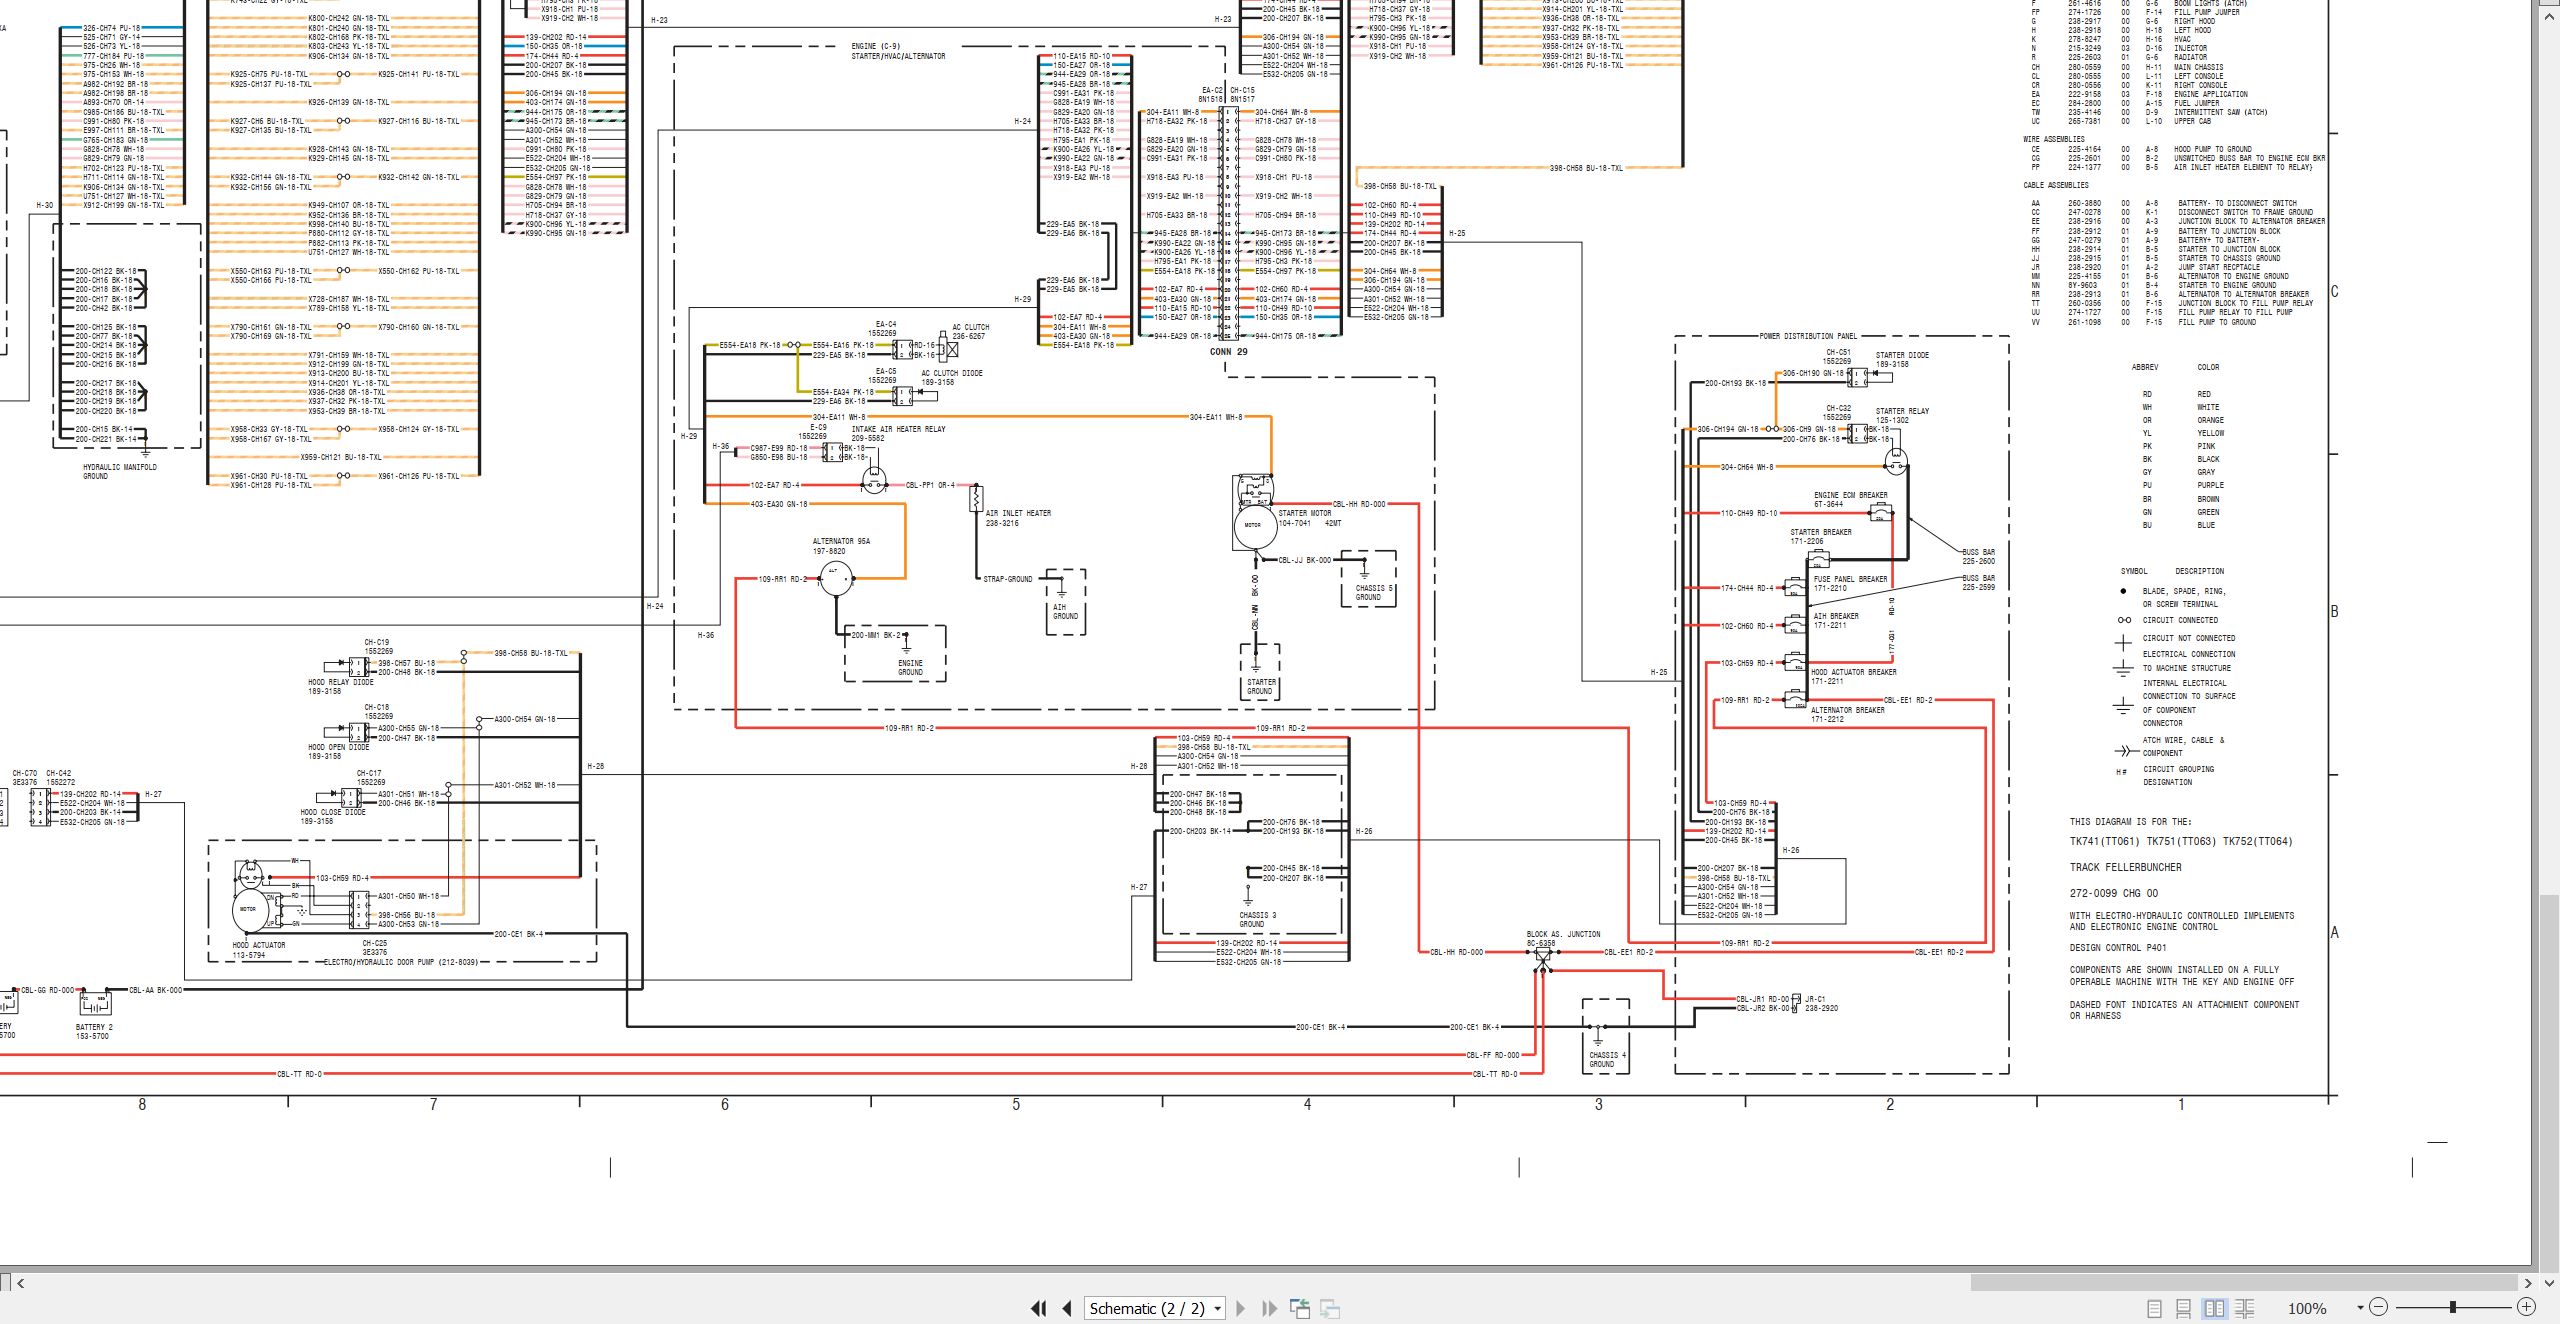This screenshot has height=1324, width=2560.
Task: Click the horizontal scrollbar thumb
Action: pyautogui.click(x=2244, y=1282)
